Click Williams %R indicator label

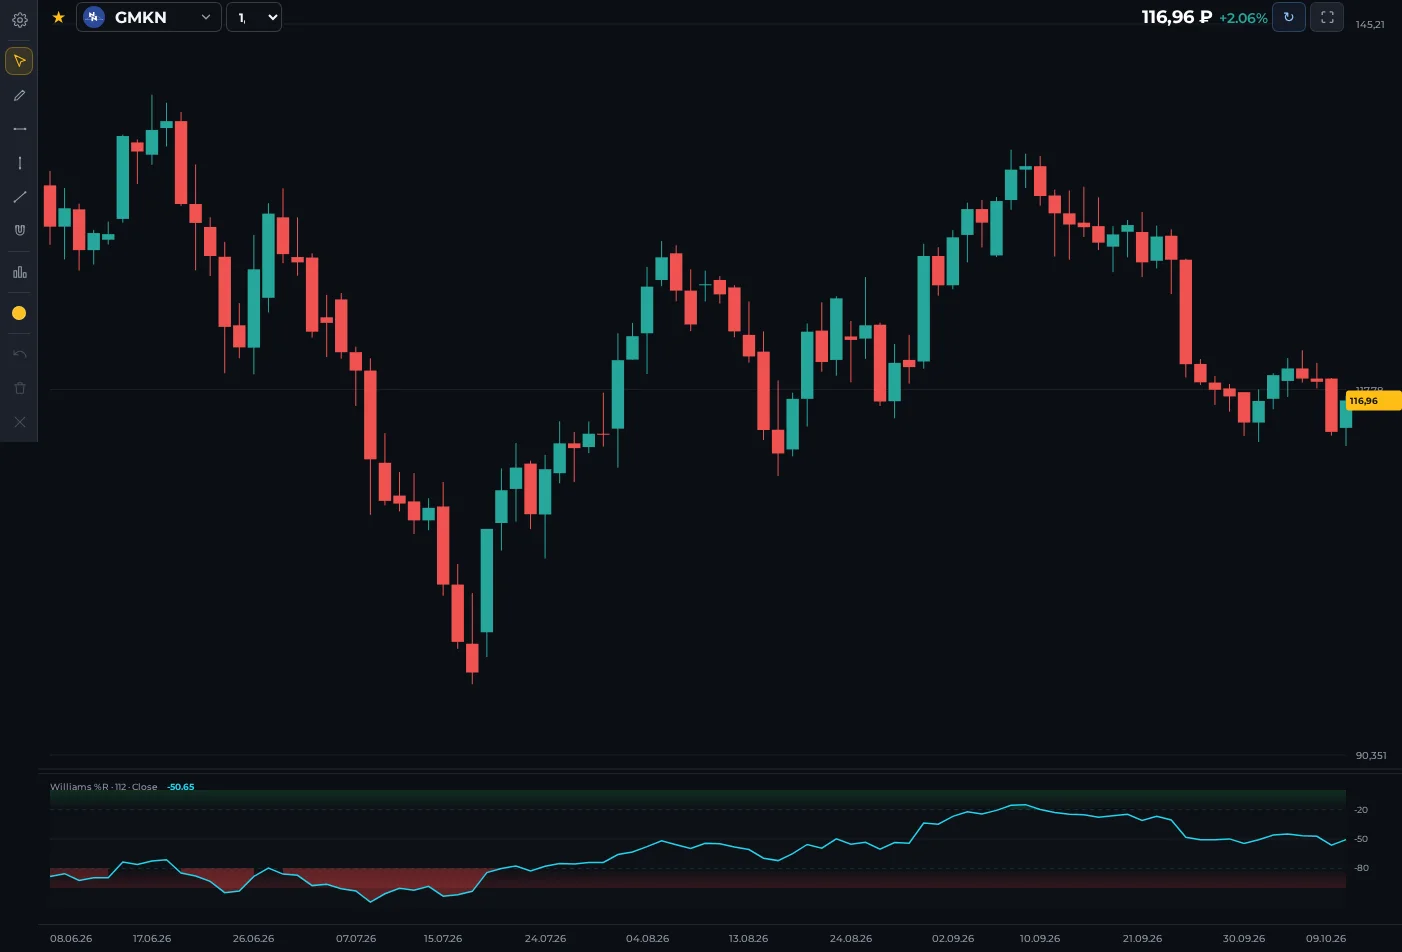[104, 787]
